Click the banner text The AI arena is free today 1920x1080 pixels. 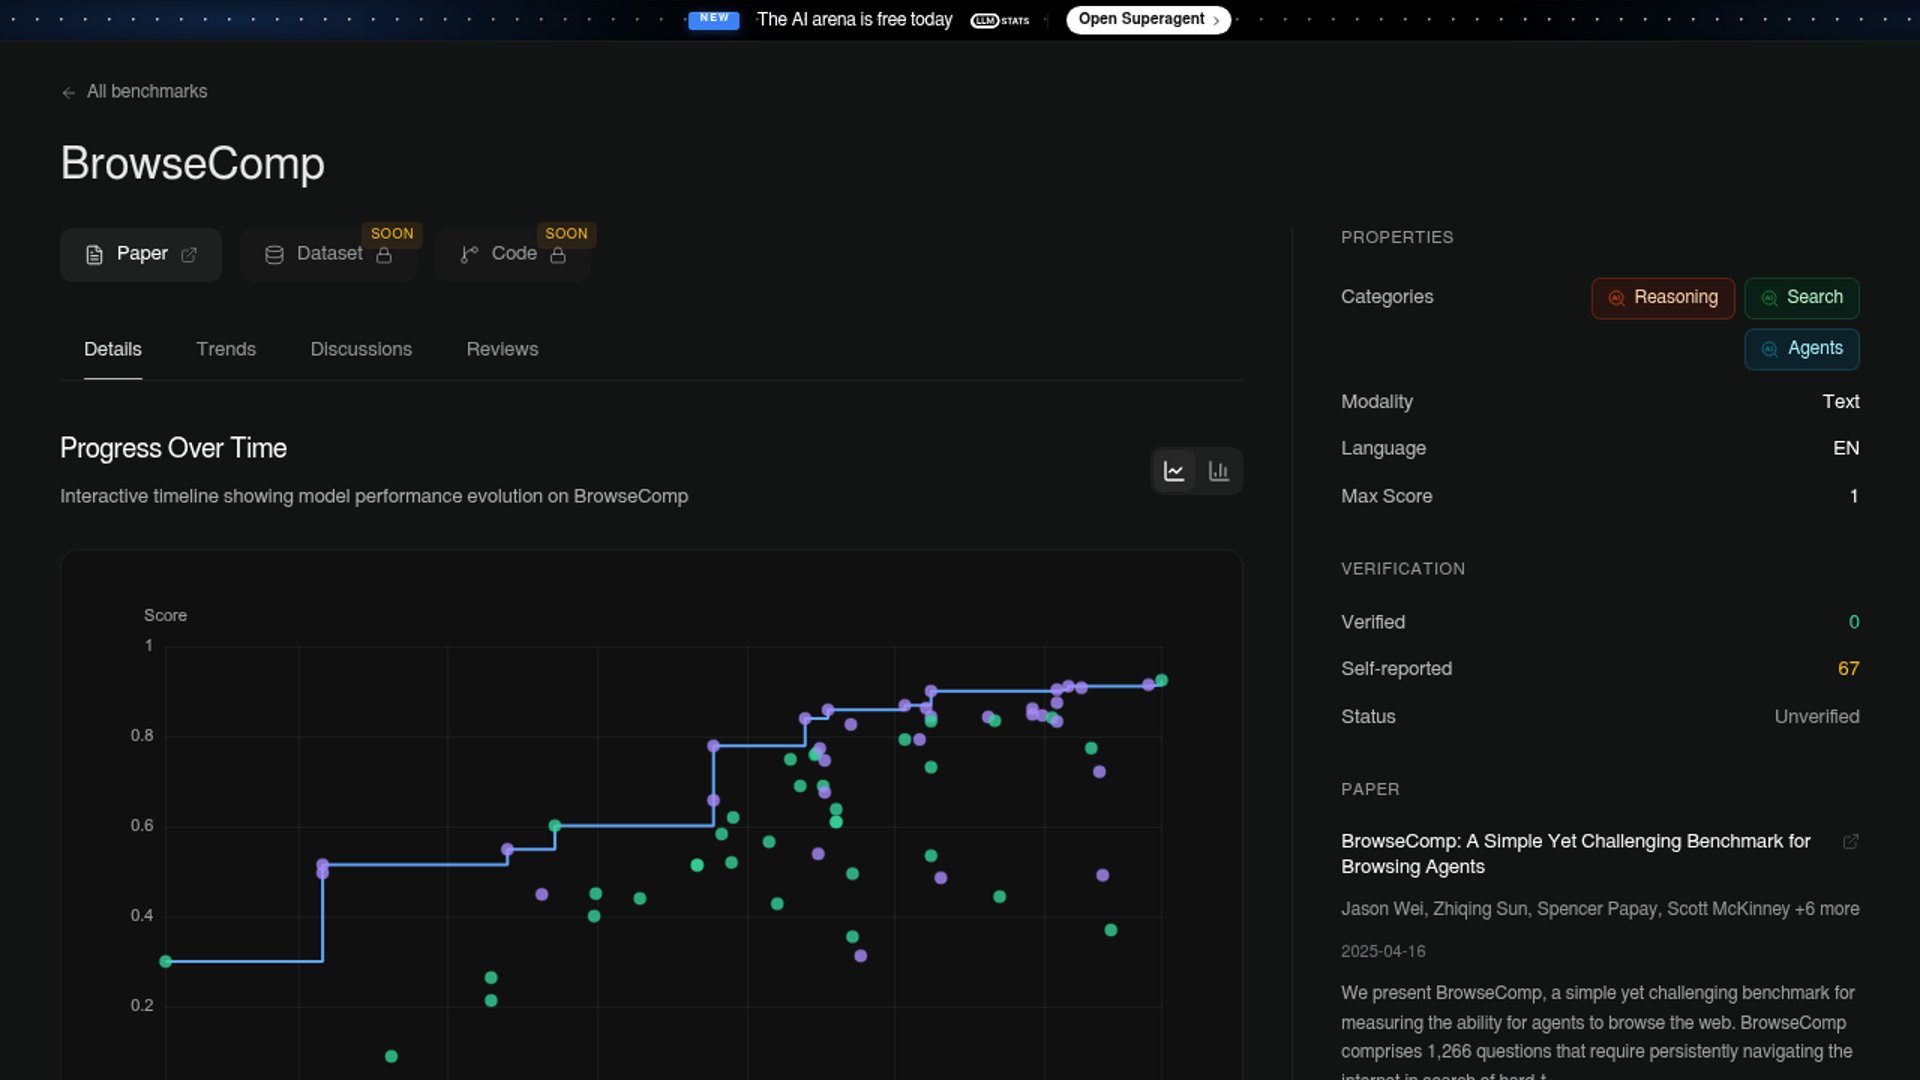[854, 20]
